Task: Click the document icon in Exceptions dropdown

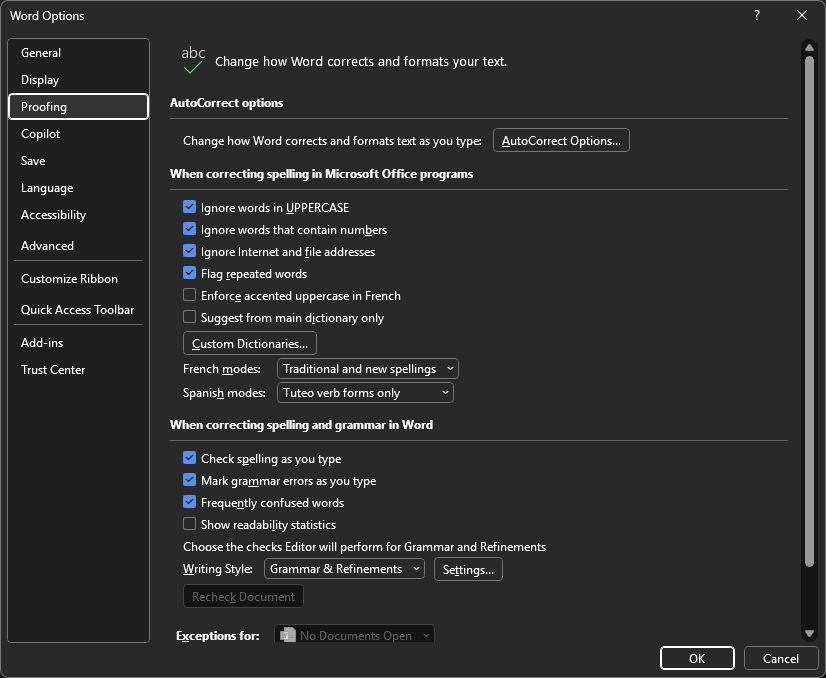Action: [x=287, y=635]
